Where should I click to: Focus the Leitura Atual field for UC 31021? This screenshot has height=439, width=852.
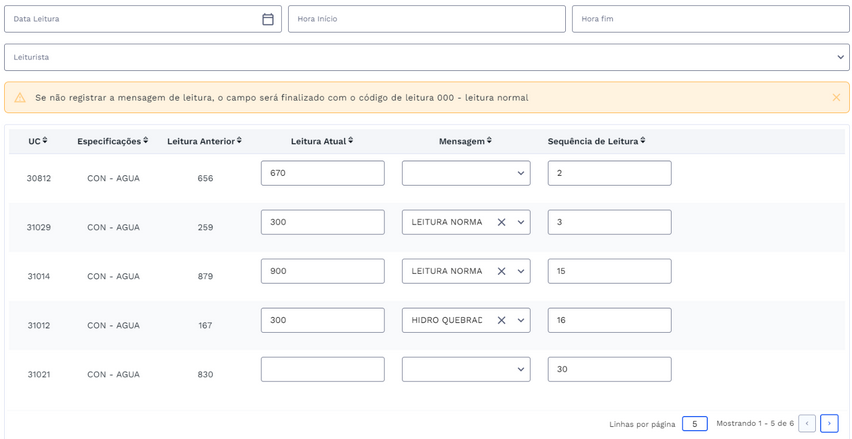(x=322, y=369)
